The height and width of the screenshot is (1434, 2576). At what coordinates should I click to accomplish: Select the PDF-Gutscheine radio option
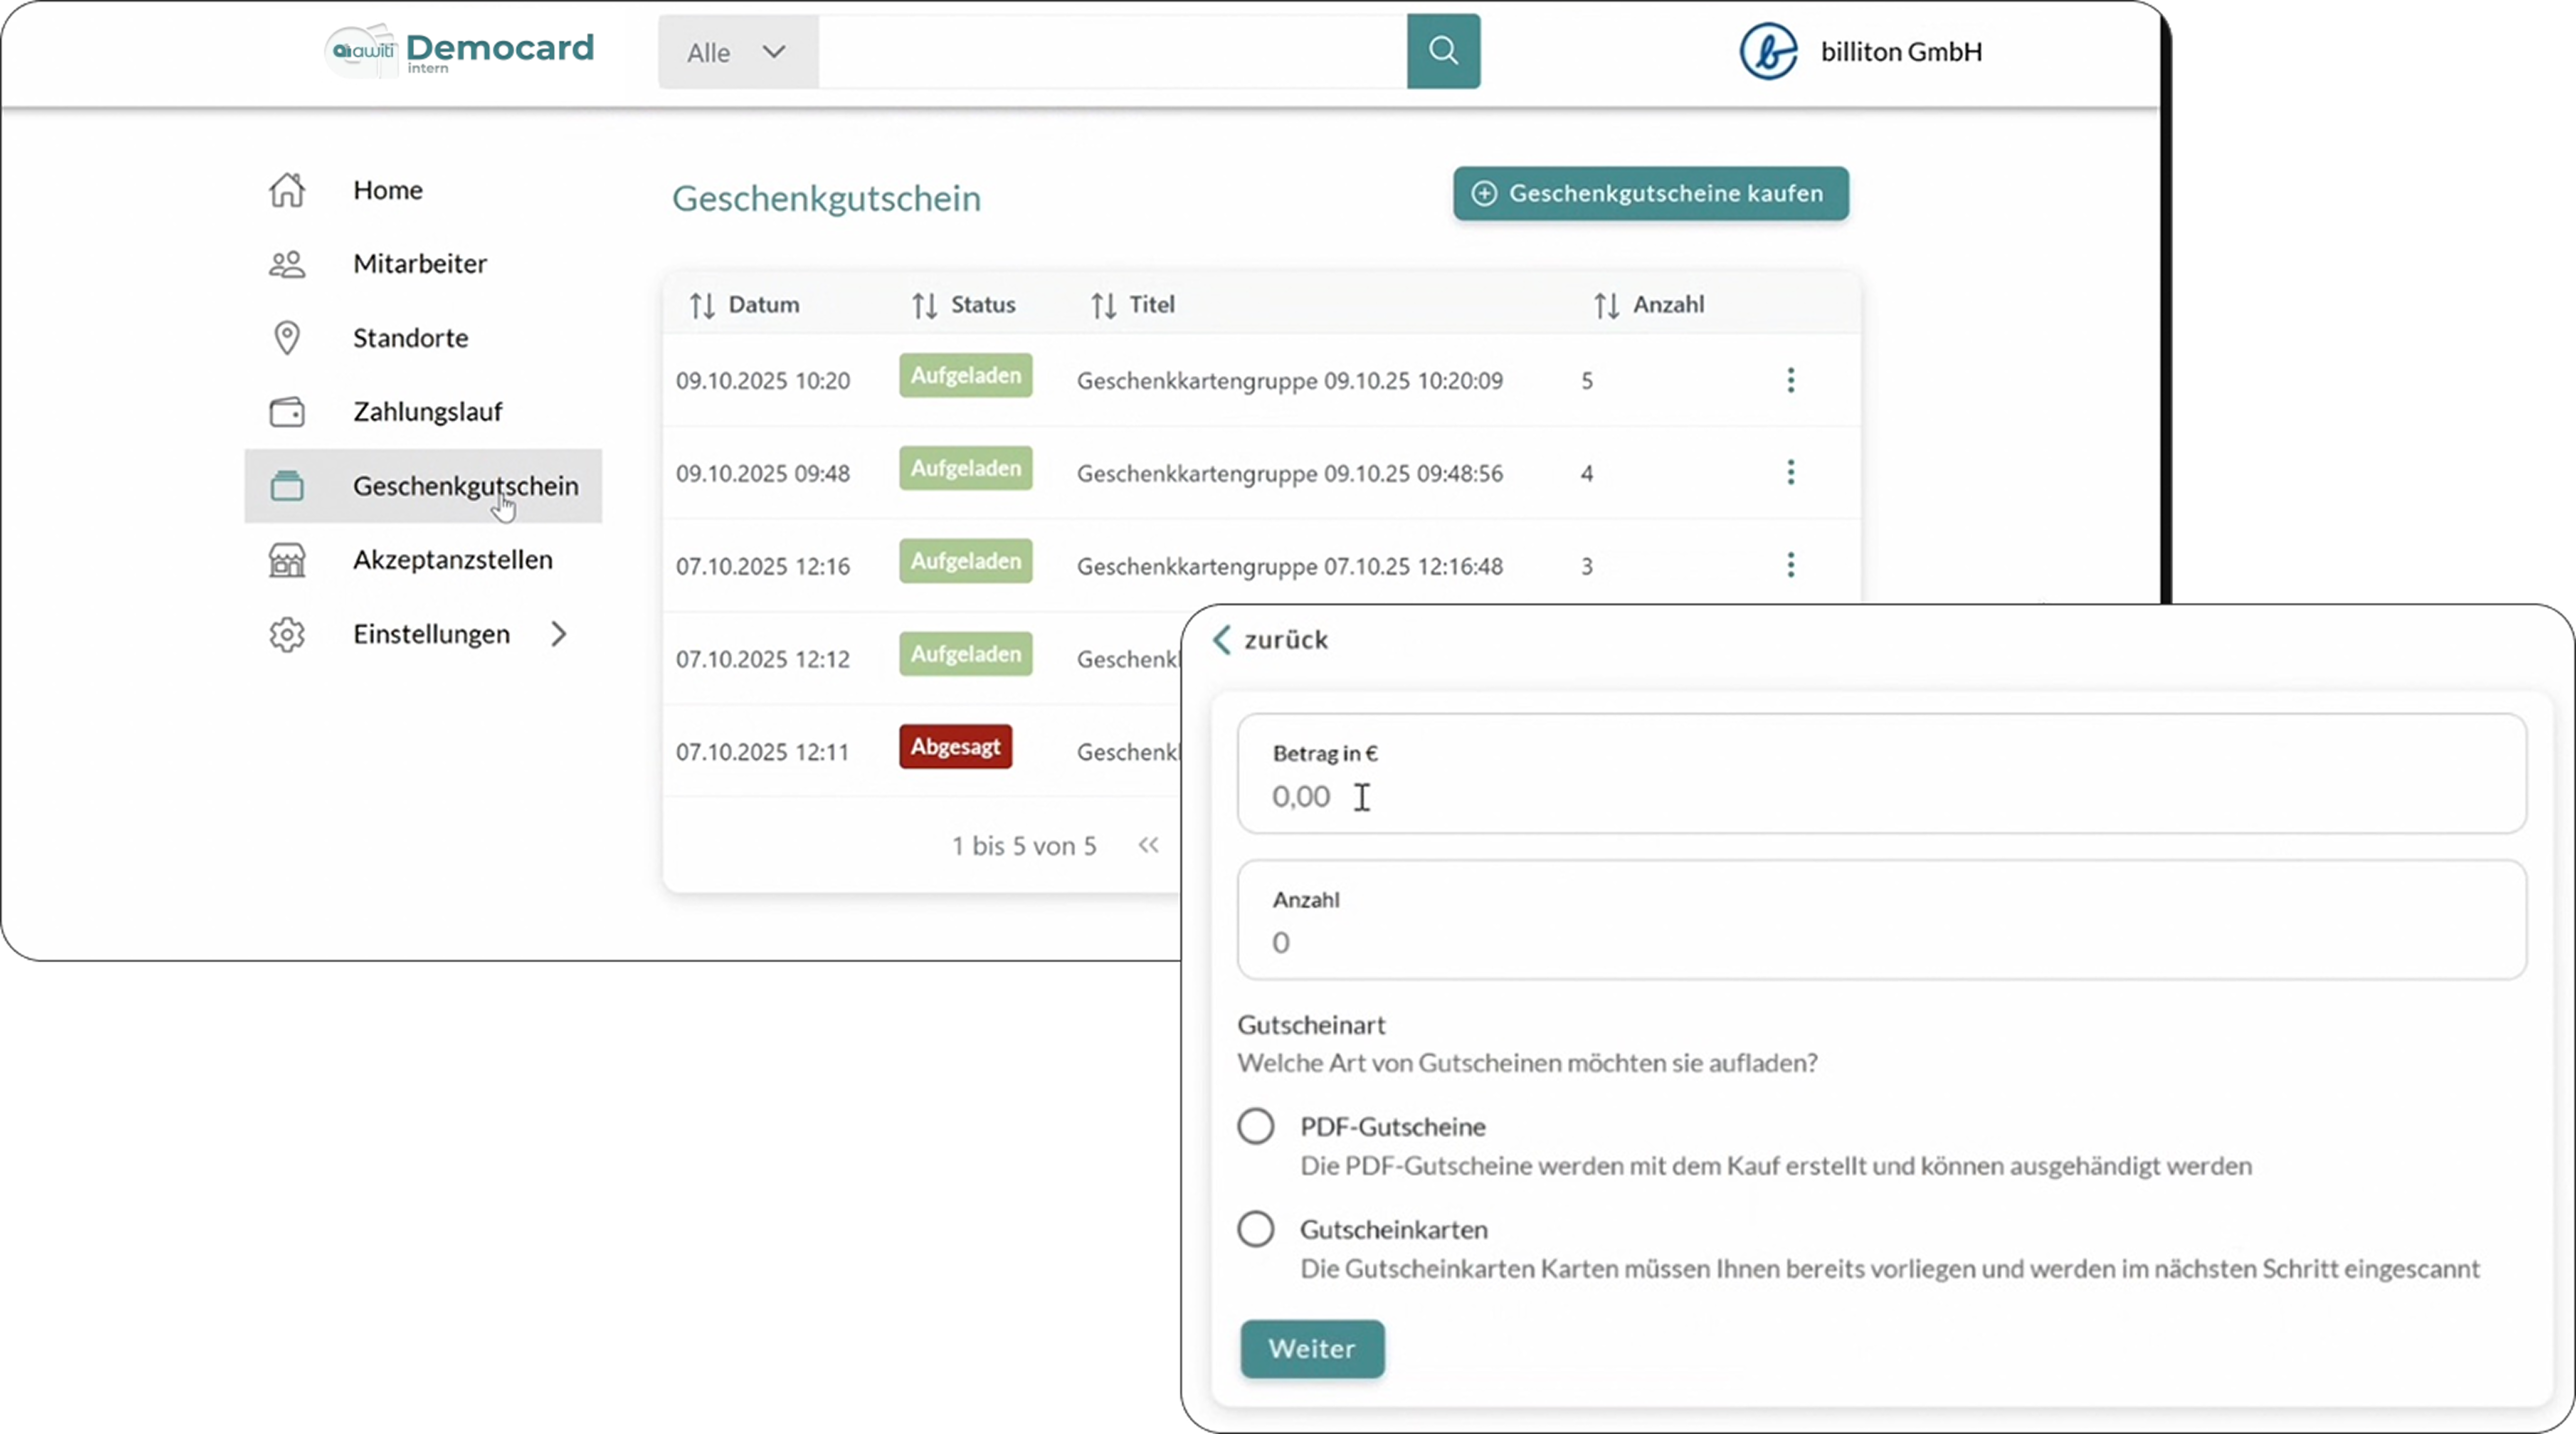pyautogui.click(x=1255, y=1126)
